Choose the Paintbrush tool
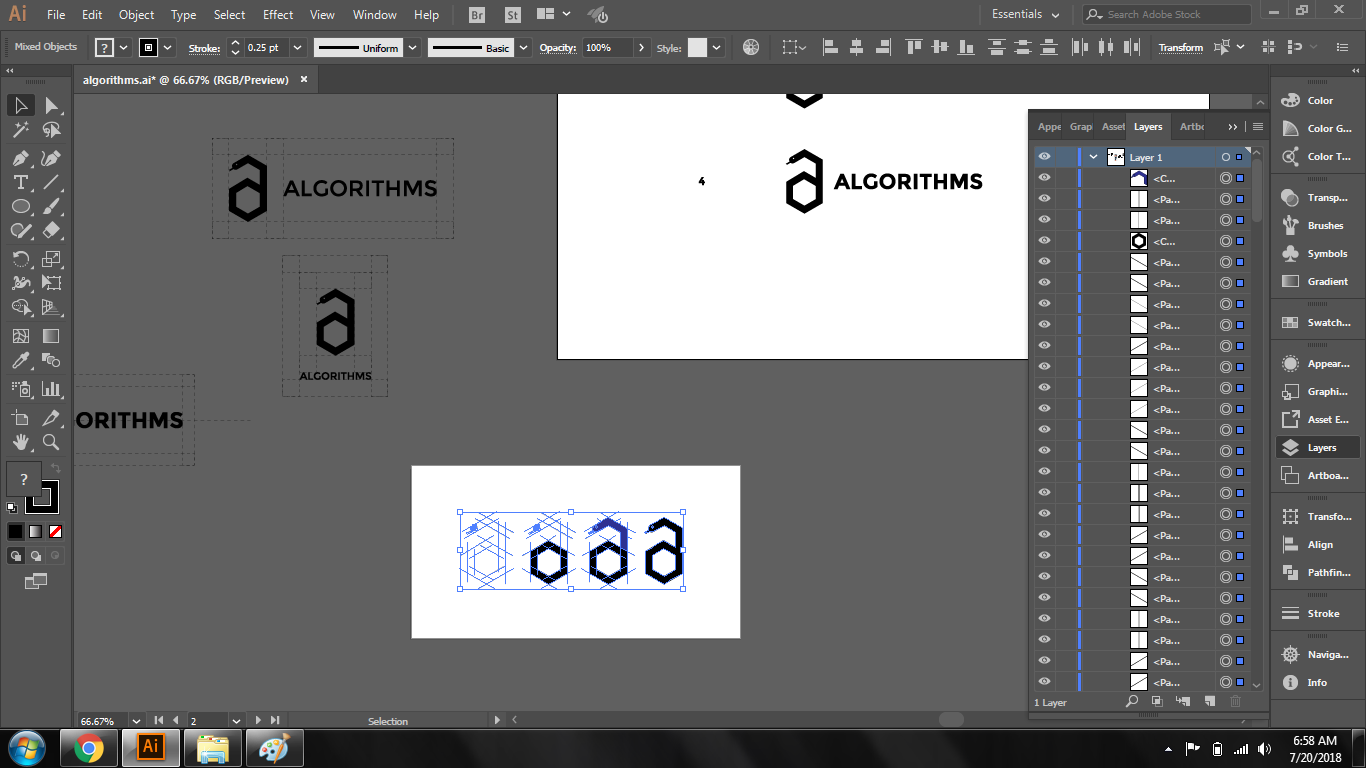Viewport: 1366px width, 768px height. 51,206
